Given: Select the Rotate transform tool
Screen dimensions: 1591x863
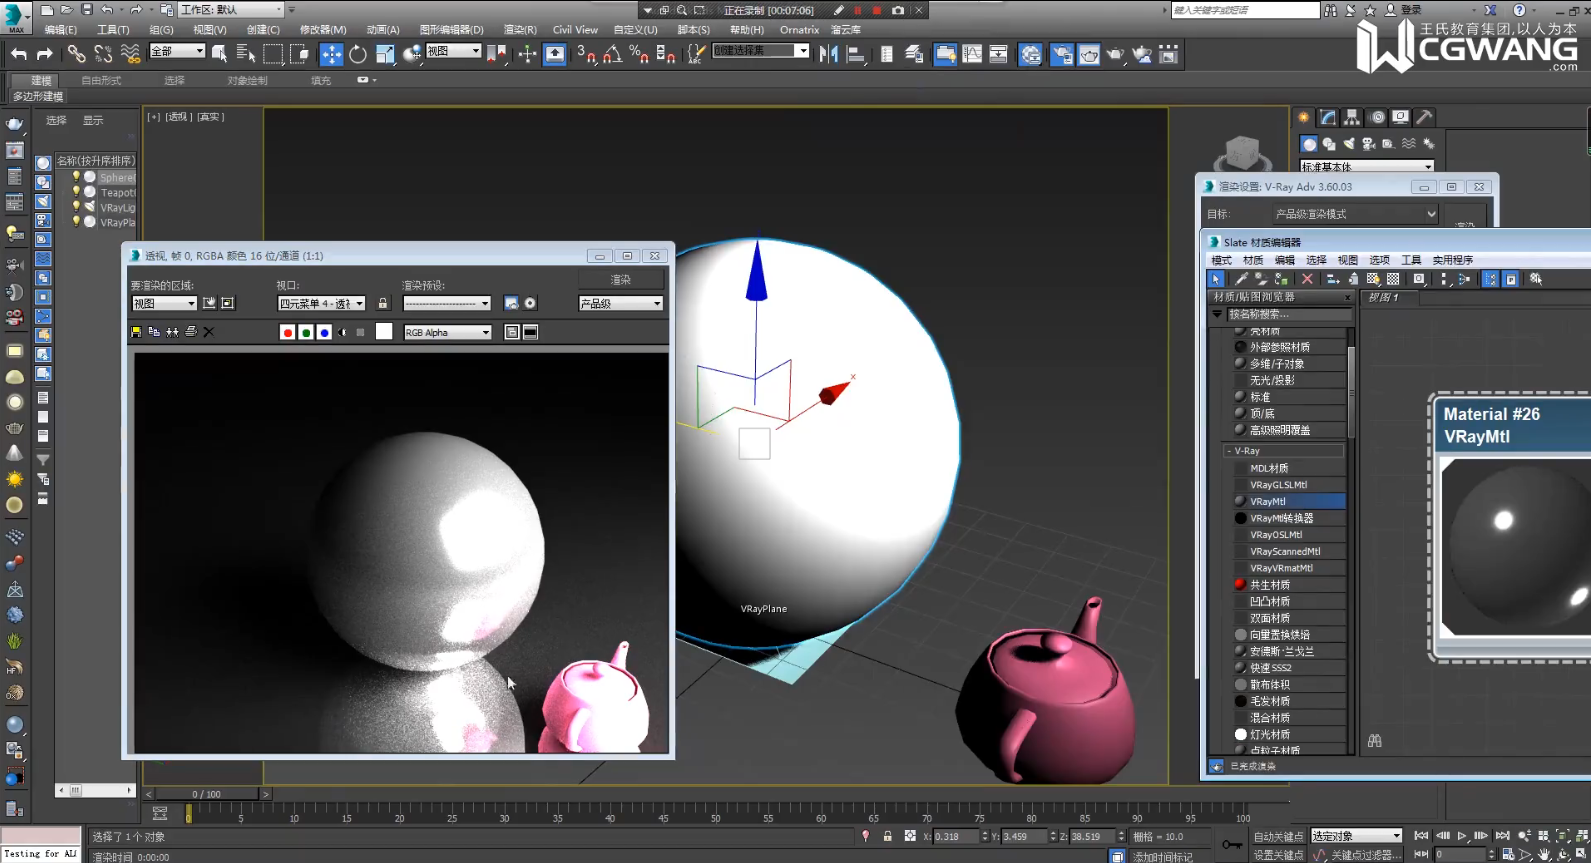Looking at the screenshot, I should (358, 54).
